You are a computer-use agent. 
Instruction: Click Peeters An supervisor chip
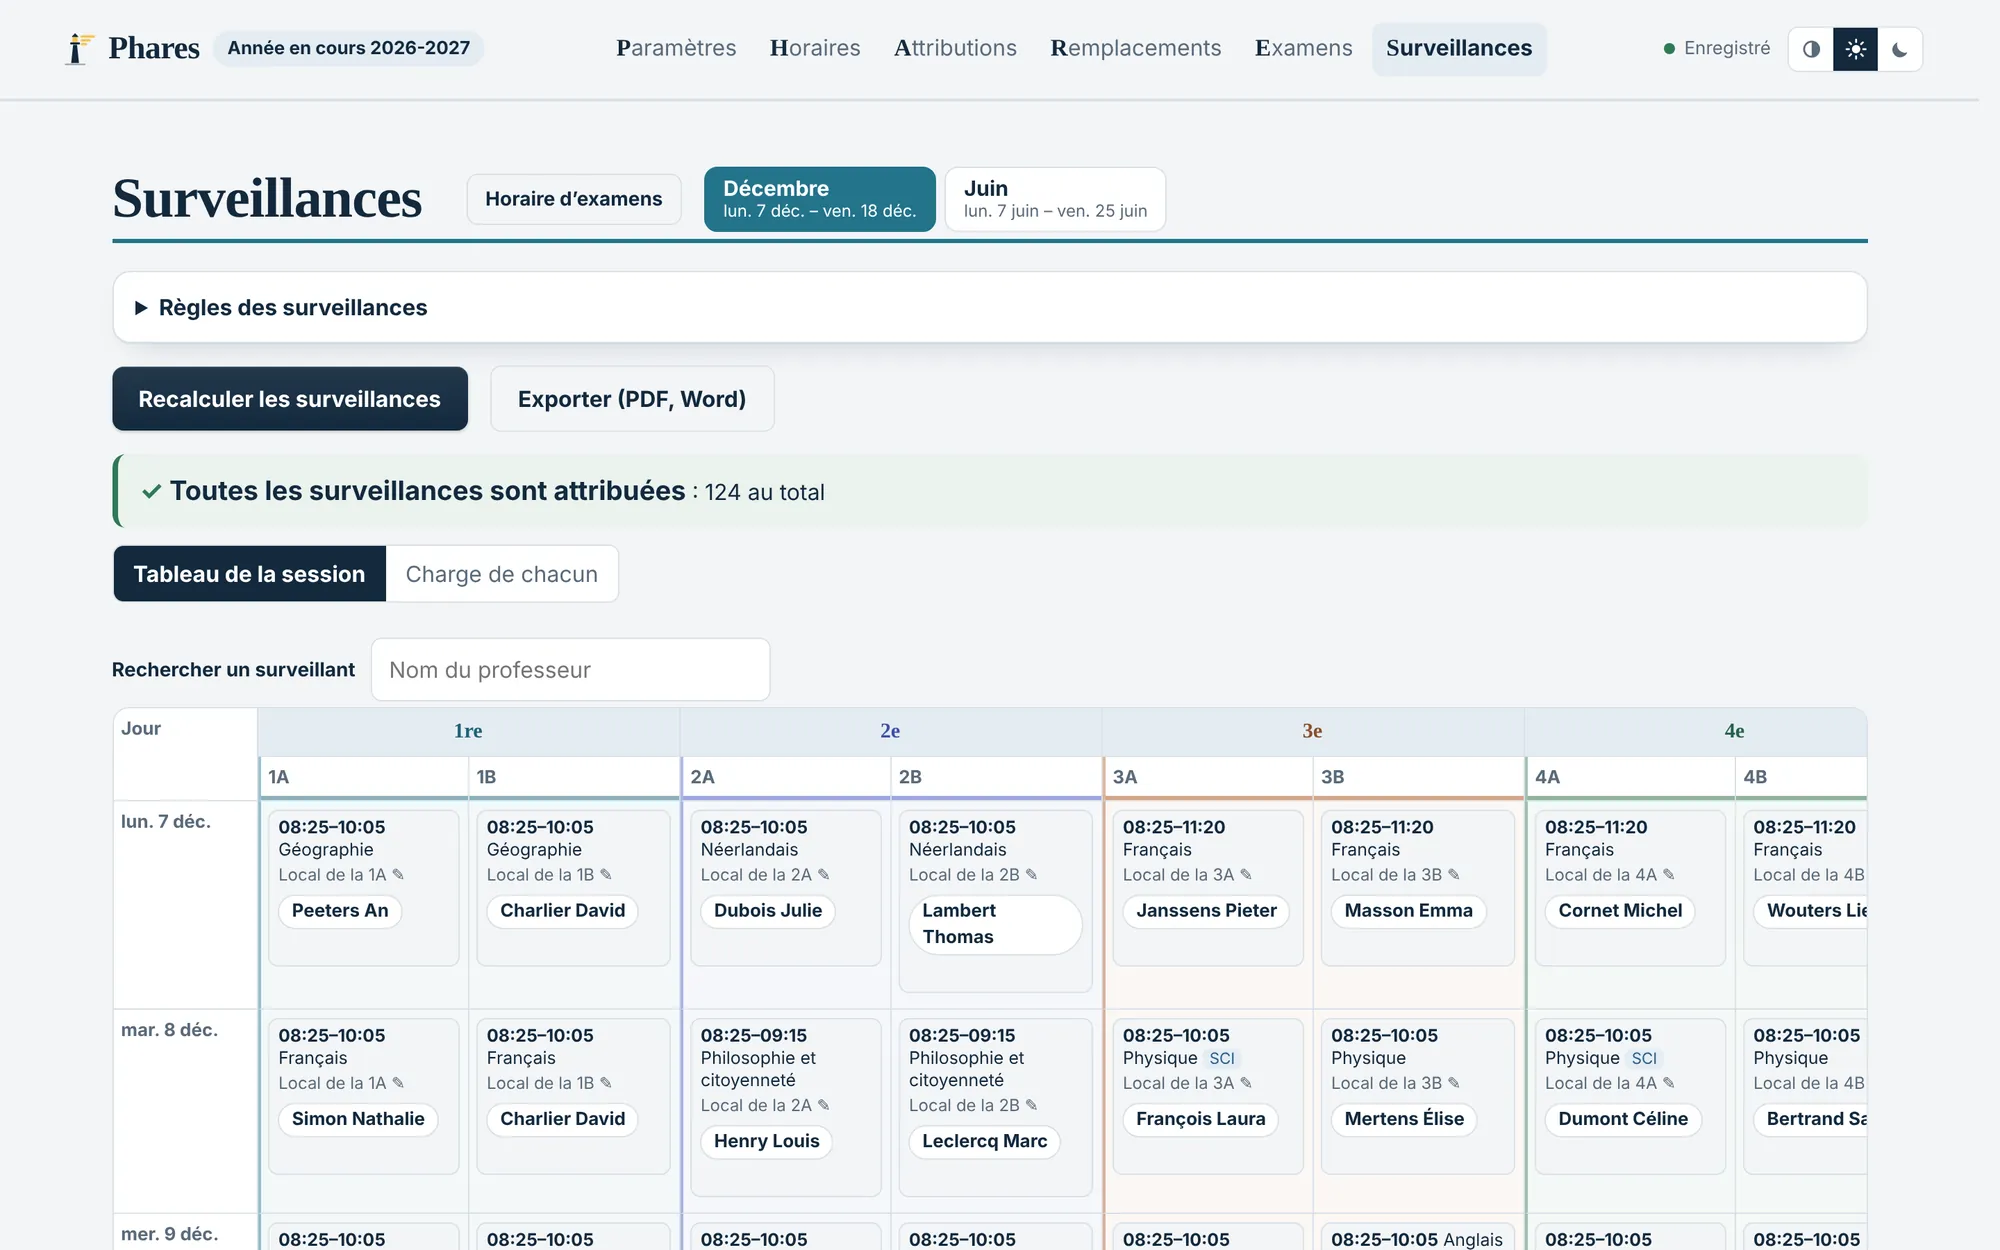(340, 911)
